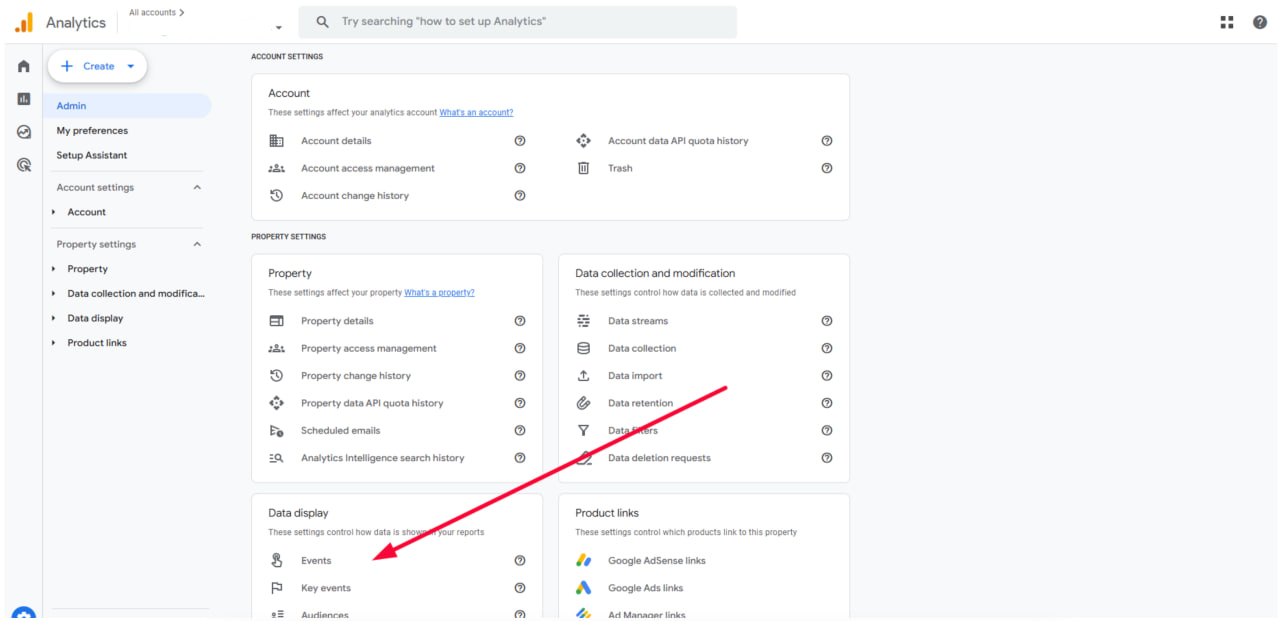Open the Reports bar chart icon

point(24,99)
